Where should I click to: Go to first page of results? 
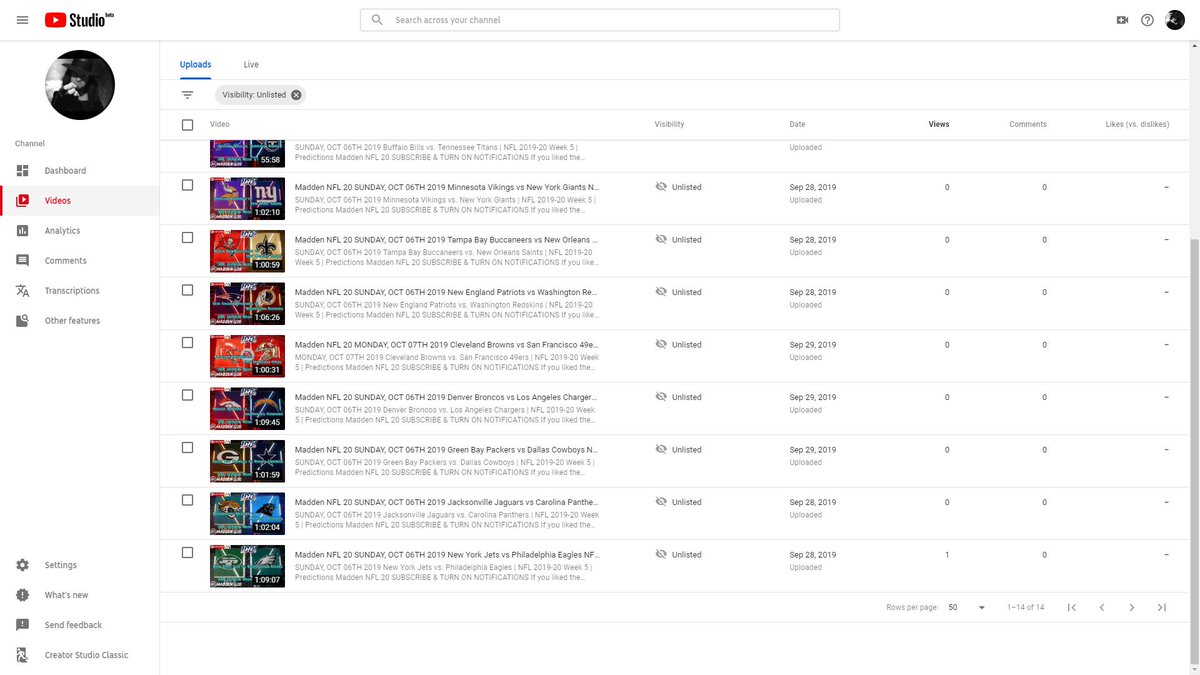tap(1071, 607)
